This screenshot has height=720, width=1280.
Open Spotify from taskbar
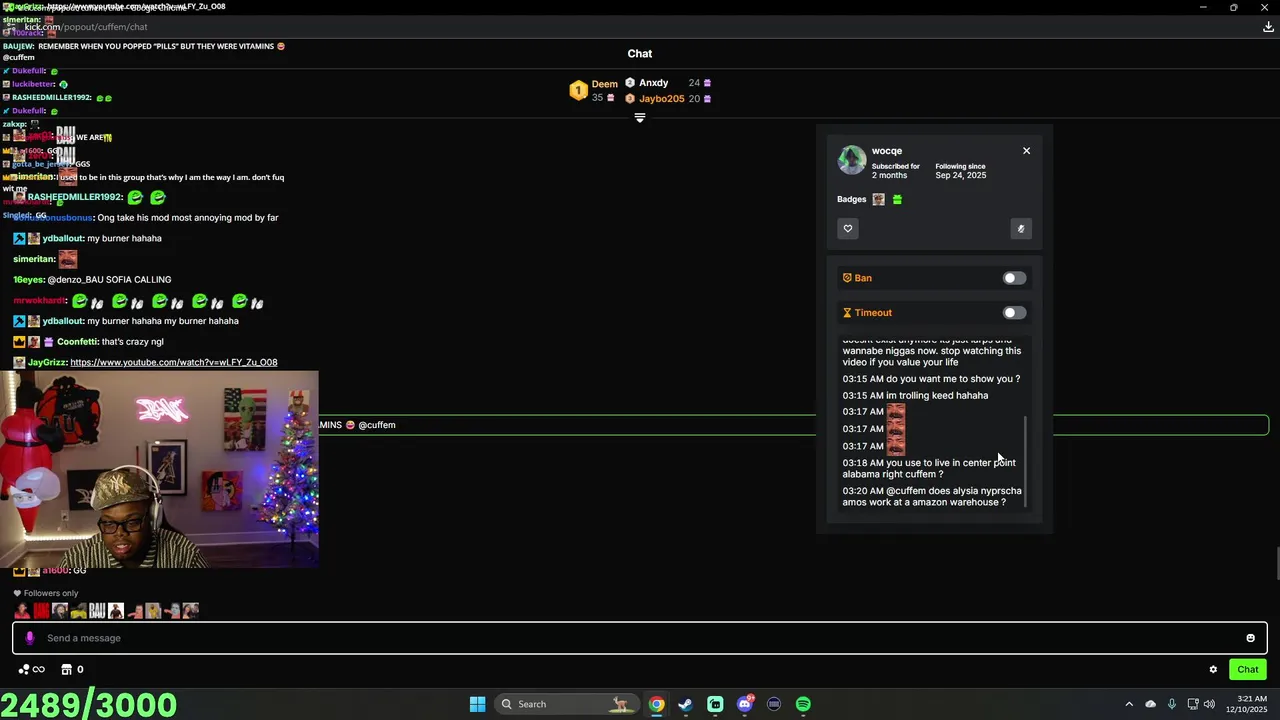point(803,704)
